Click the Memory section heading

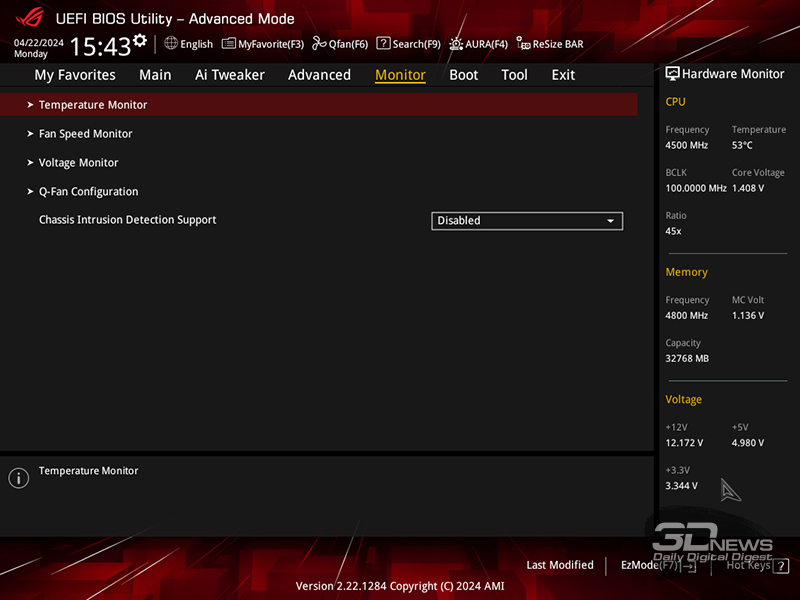pos(686,272)
